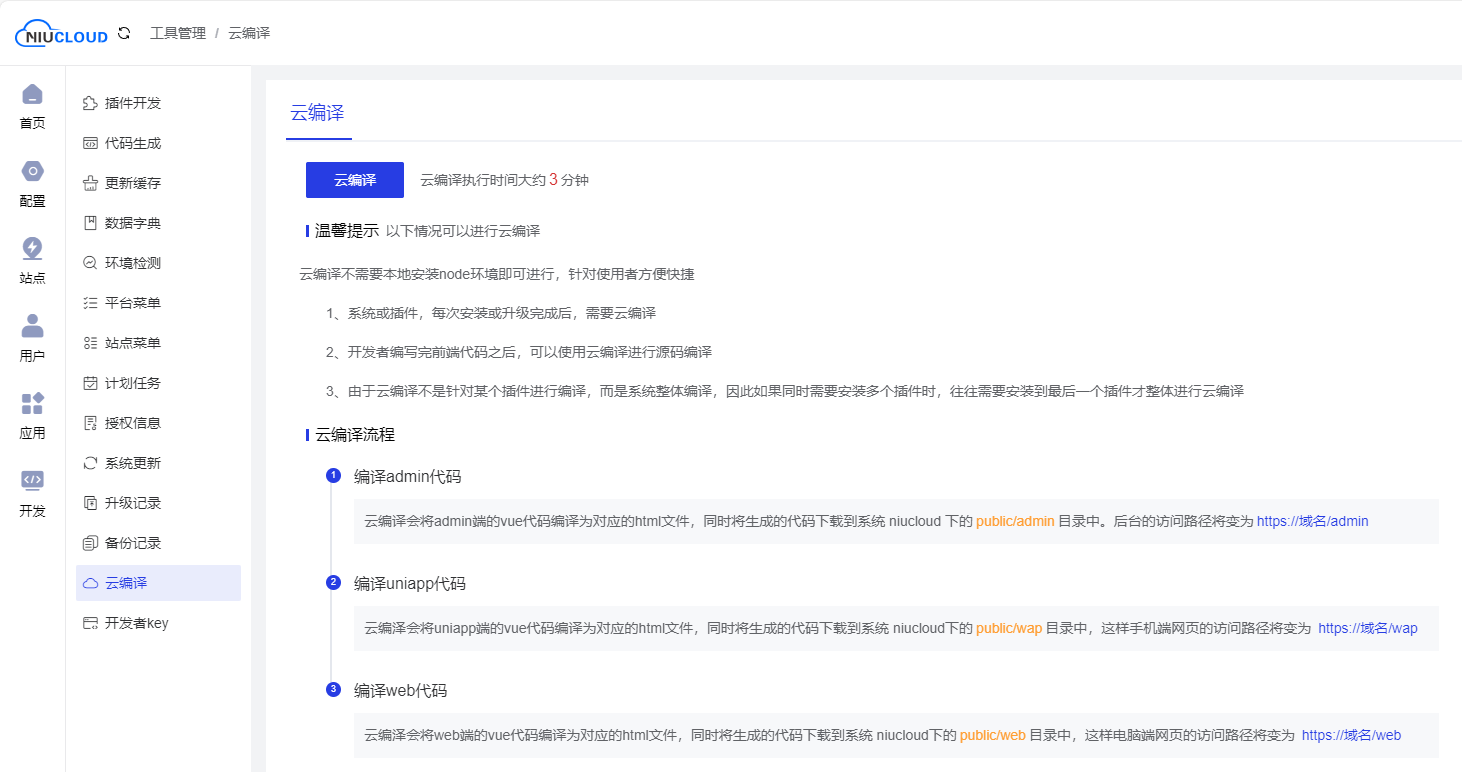Image resolution: width=1462 pixels, height=772 pixels.
Task: Click the refresh icon beside the logo
Action: 122,31
